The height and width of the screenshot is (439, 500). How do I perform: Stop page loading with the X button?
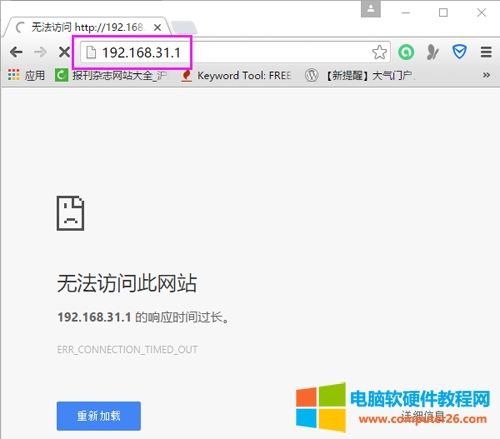pos(64,52)
